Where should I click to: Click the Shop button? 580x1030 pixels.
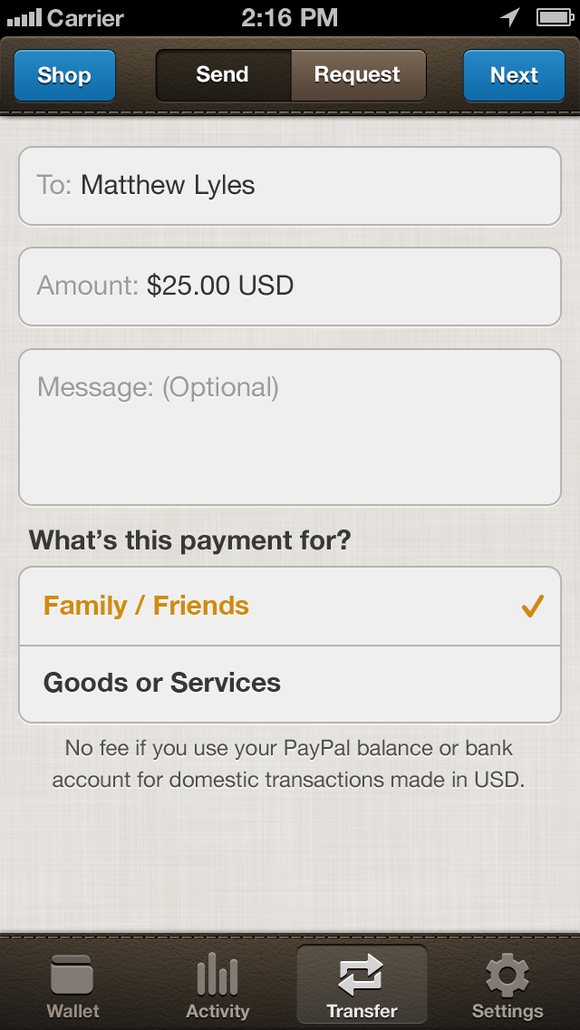point(64,76)
